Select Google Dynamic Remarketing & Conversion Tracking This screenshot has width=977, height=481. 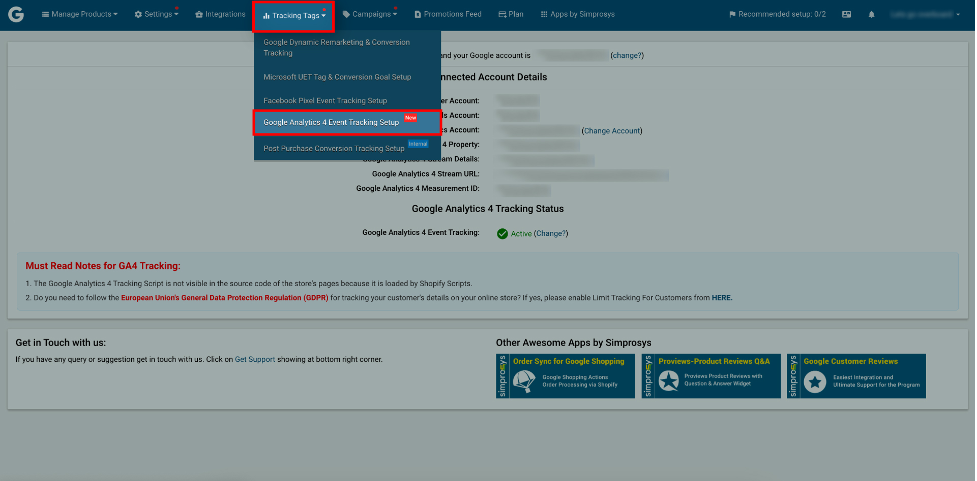(347, 48)
